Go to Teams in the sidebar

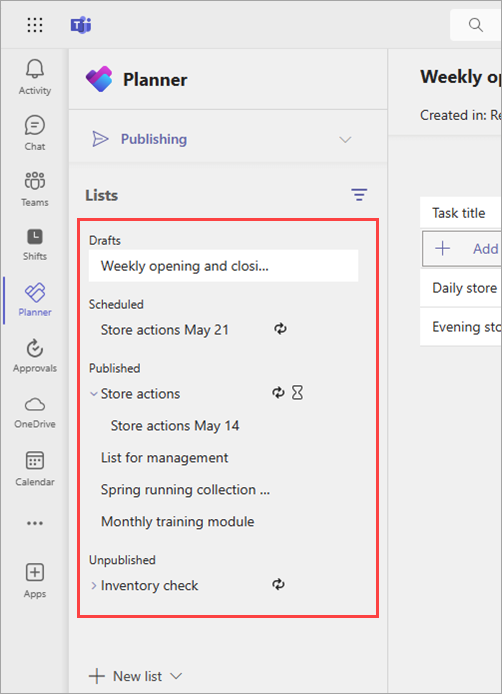[x=35, y=181]
